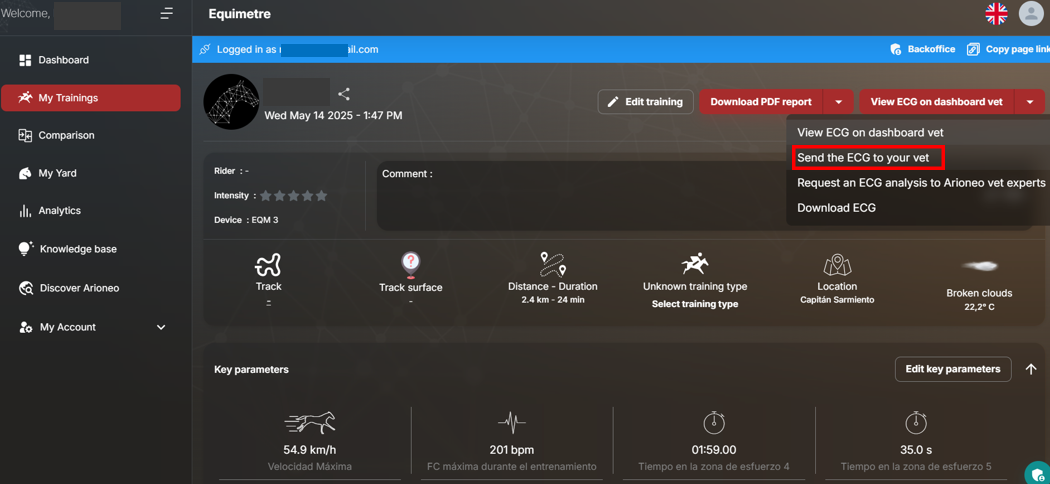
Task: Click Edit key parameters
Action: pyautogui.click(x=953, y=369)
